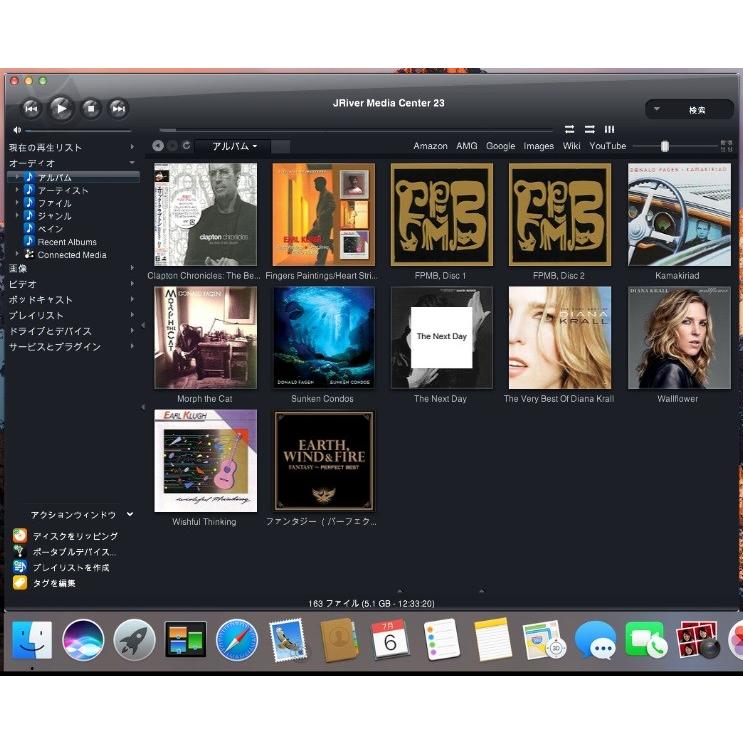Select アーティスト in the audio tree

click(x=63, y=190)
